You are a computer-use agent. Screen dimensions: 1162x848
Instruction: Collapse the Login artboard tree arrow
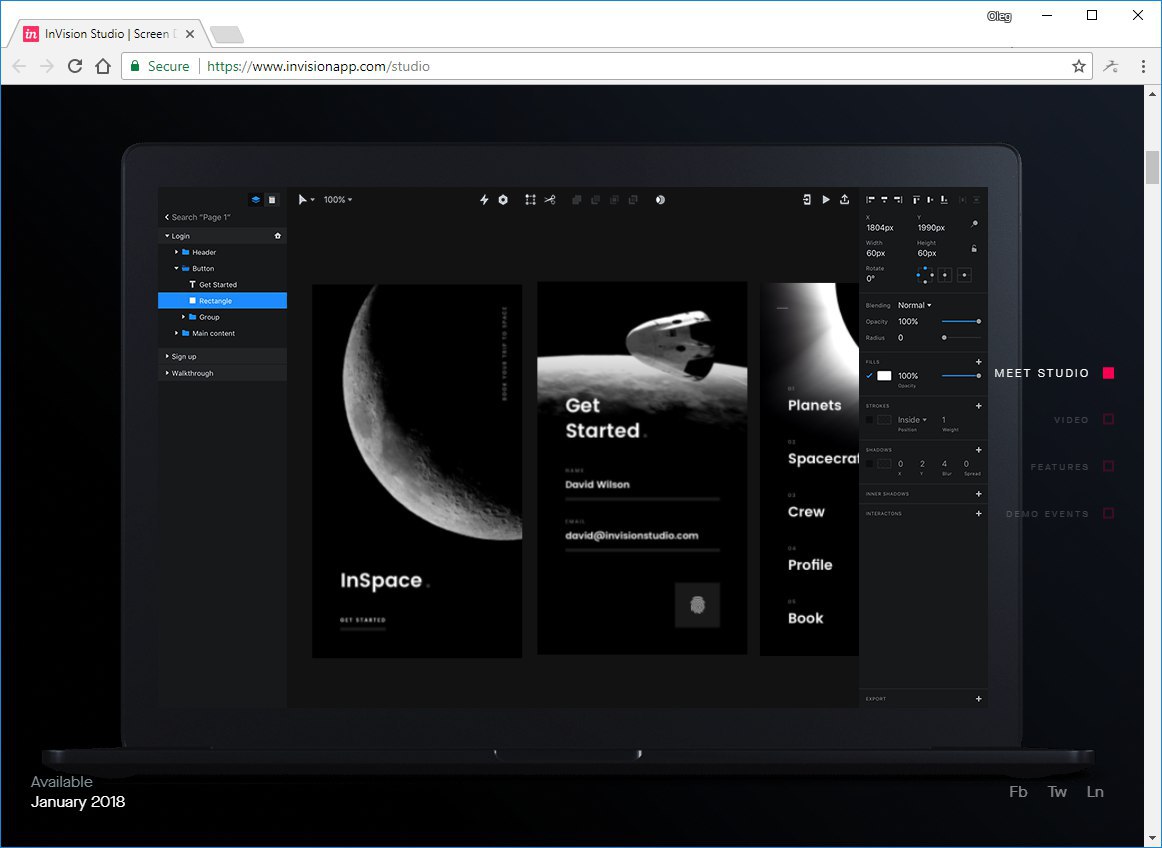pyautogui.click(x=167, y=236)
